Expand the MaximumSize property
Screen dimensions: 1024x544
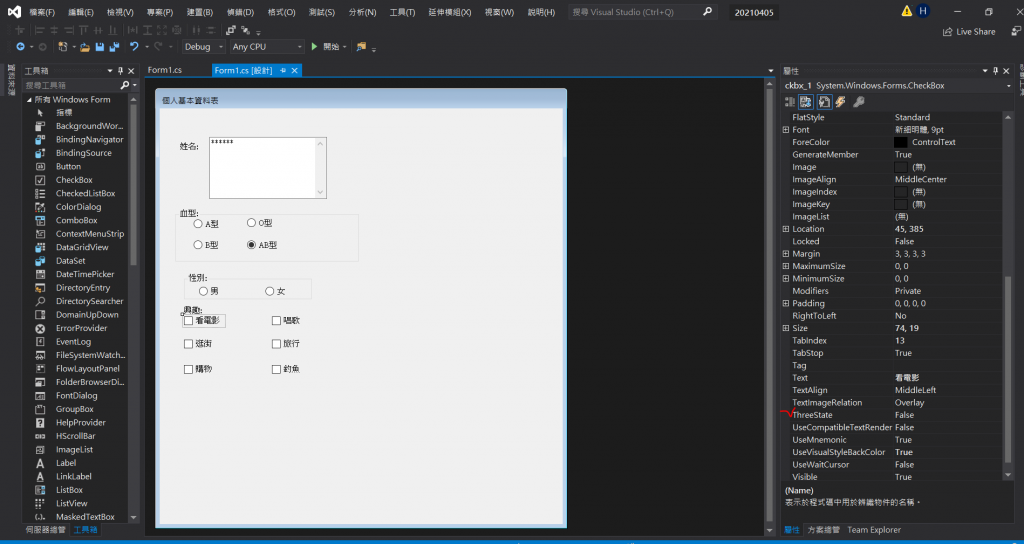786,266
